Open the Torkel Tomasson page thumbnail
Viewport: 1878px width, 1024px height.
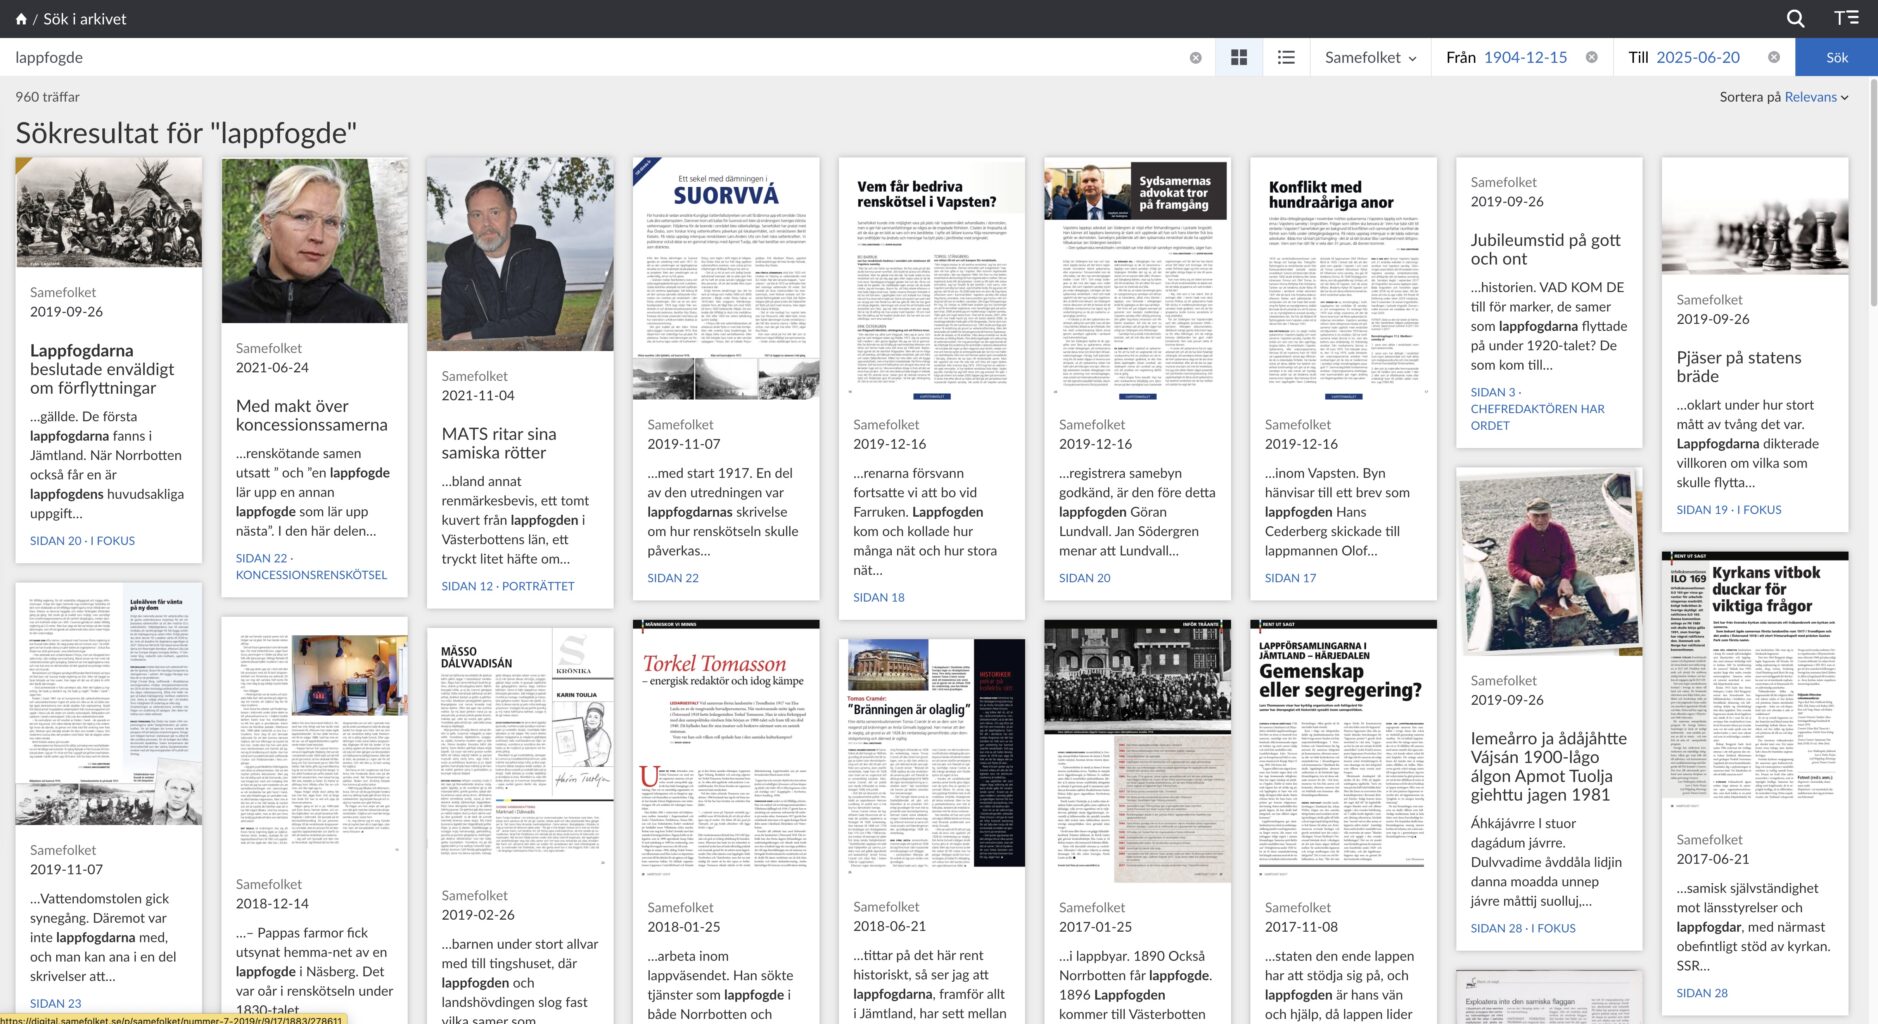pos(726,745)
